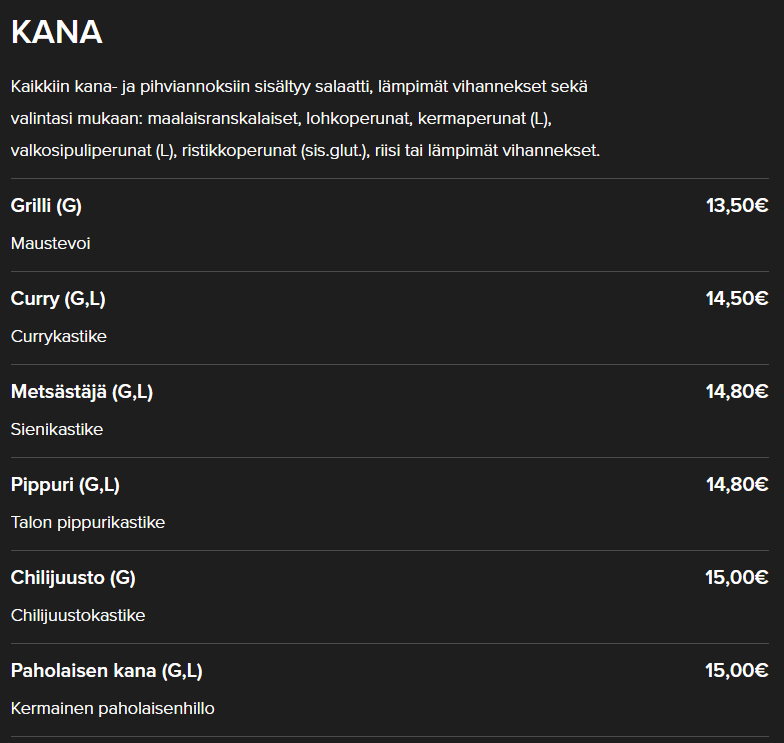784x743 pixels.
Task: Open the Paholaisen kana (G,L) item
Action: pos(106,670)
